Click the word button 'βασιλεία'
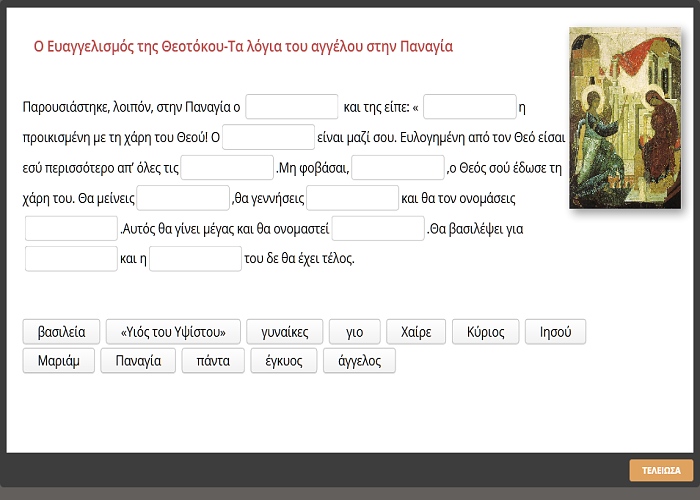The image size is (700, 500). [60, 331]
